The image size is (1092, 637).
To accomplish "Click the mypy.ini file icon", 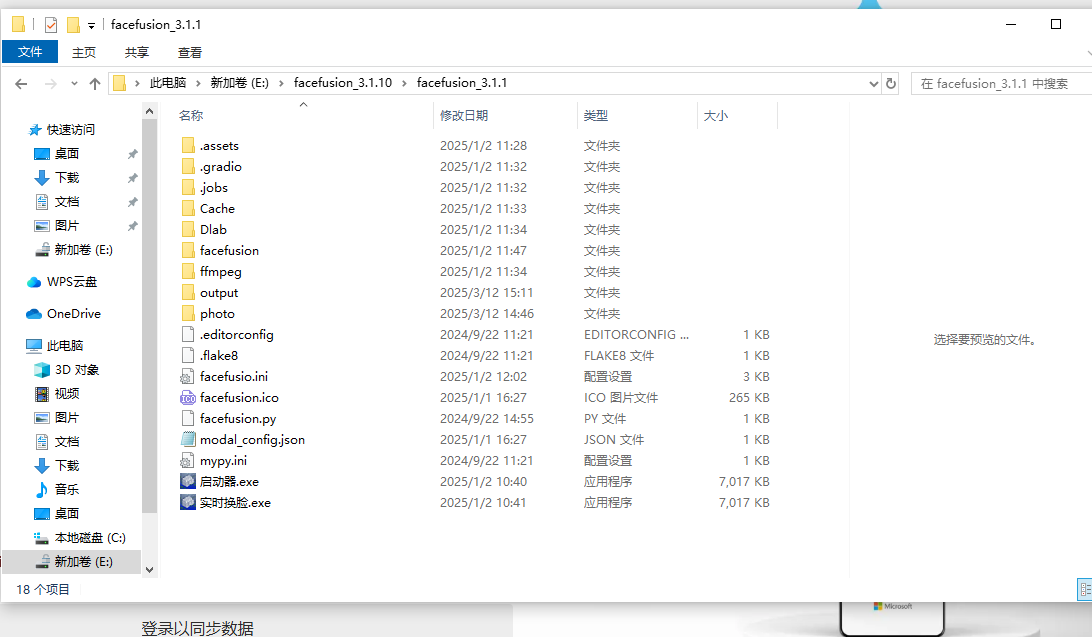I will 187,461.
